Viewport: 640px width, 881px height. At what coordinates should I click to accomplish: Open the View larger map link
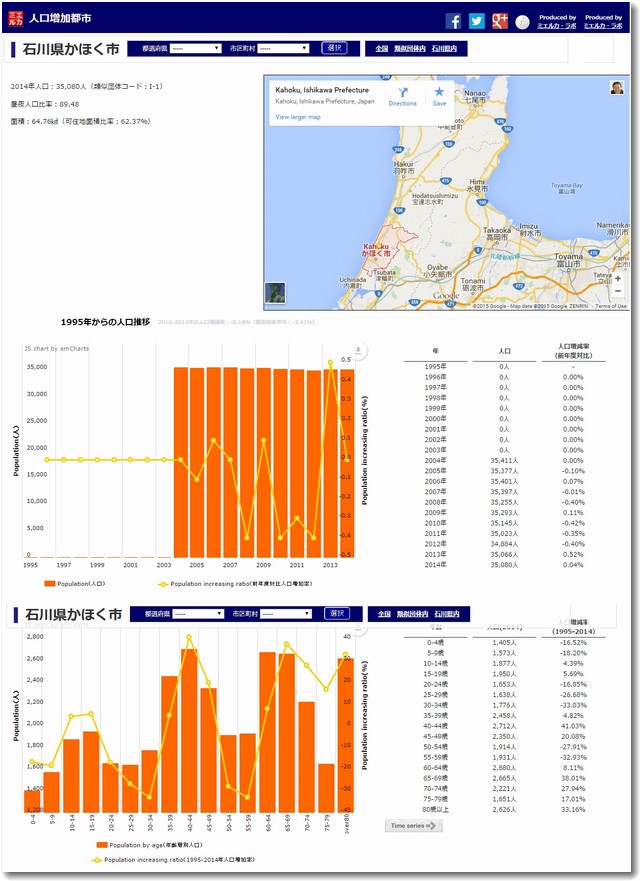pyautogui.click(x=298, y=117)
